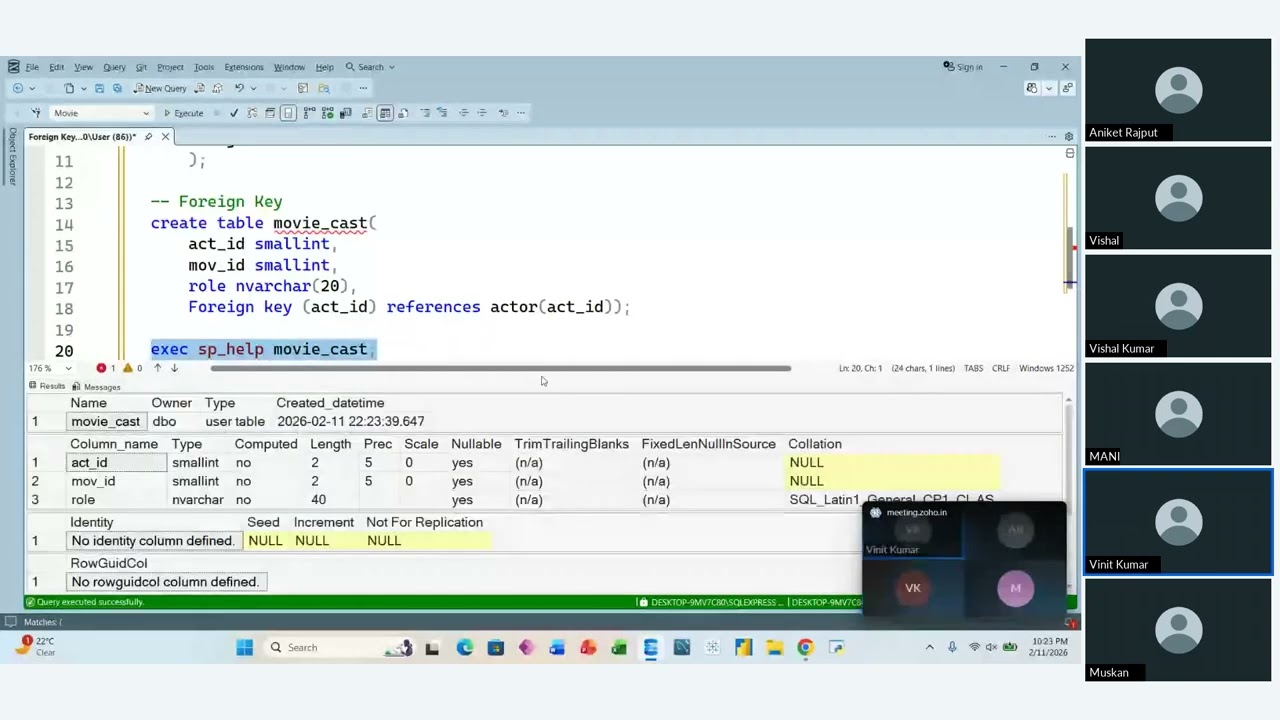Open the File menu
The height and width of the screenshot is (720, 1280).
32,67
